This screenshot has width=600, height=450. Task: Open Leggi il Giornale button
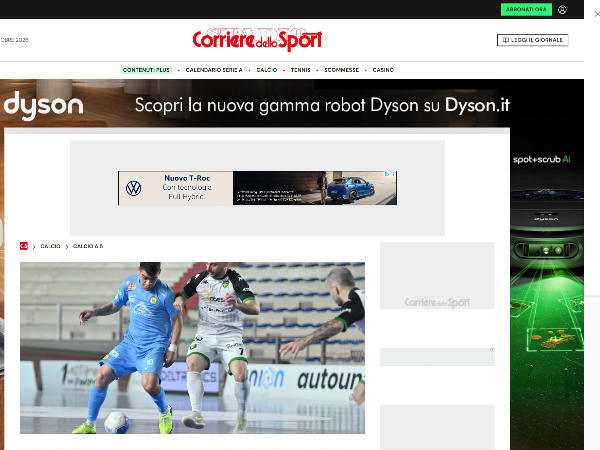(x=533, y=40)
